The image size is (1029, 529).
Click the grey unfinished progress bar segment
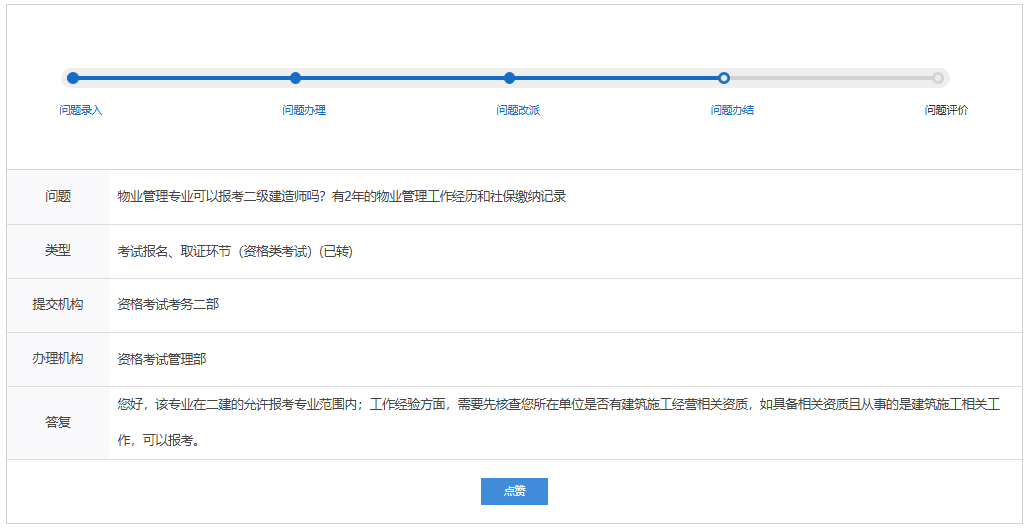pos(830,78)
